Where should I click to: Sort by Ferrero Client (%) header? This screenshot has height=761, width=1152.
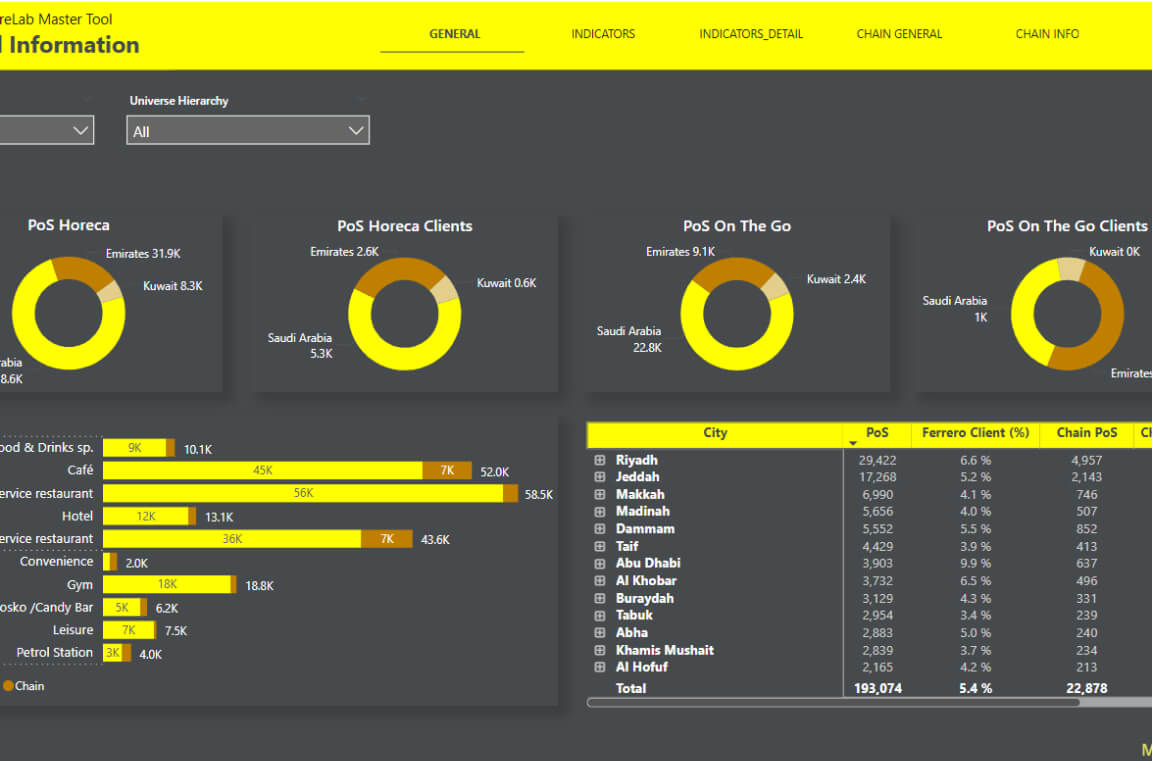(x=976, y=433)
